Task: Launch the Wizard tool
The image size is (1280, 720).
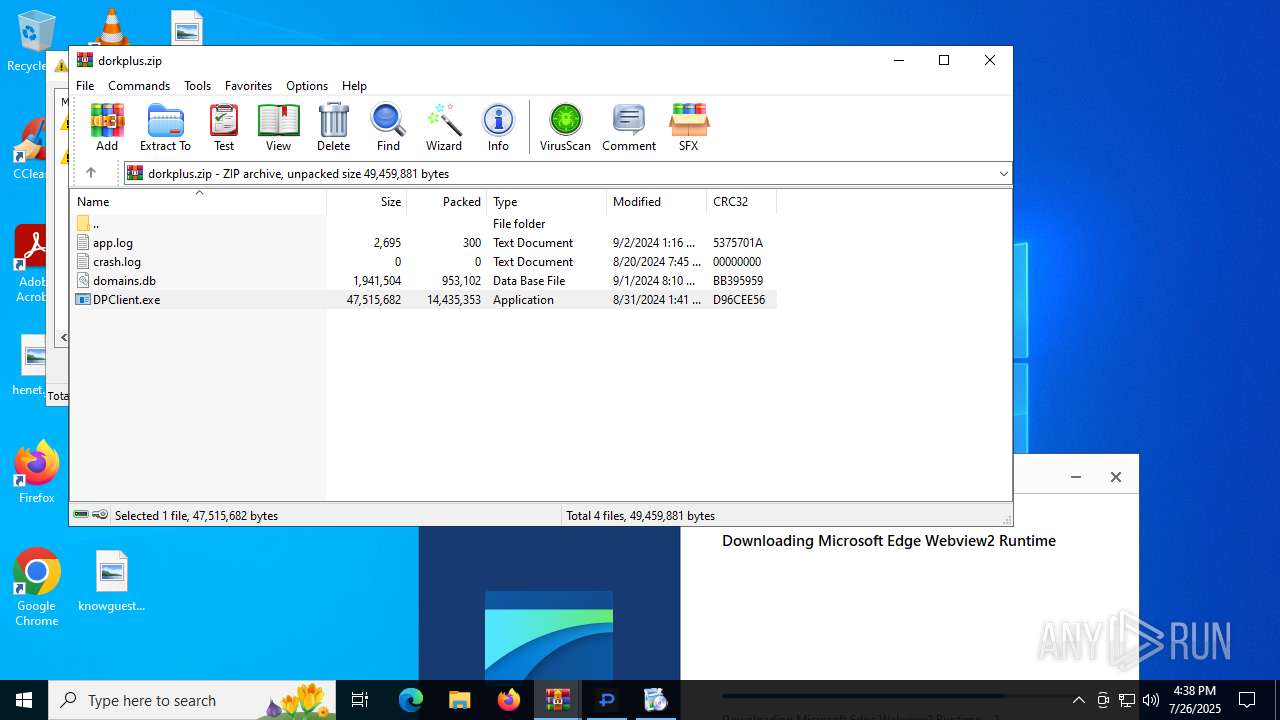Action: point(444,127)
